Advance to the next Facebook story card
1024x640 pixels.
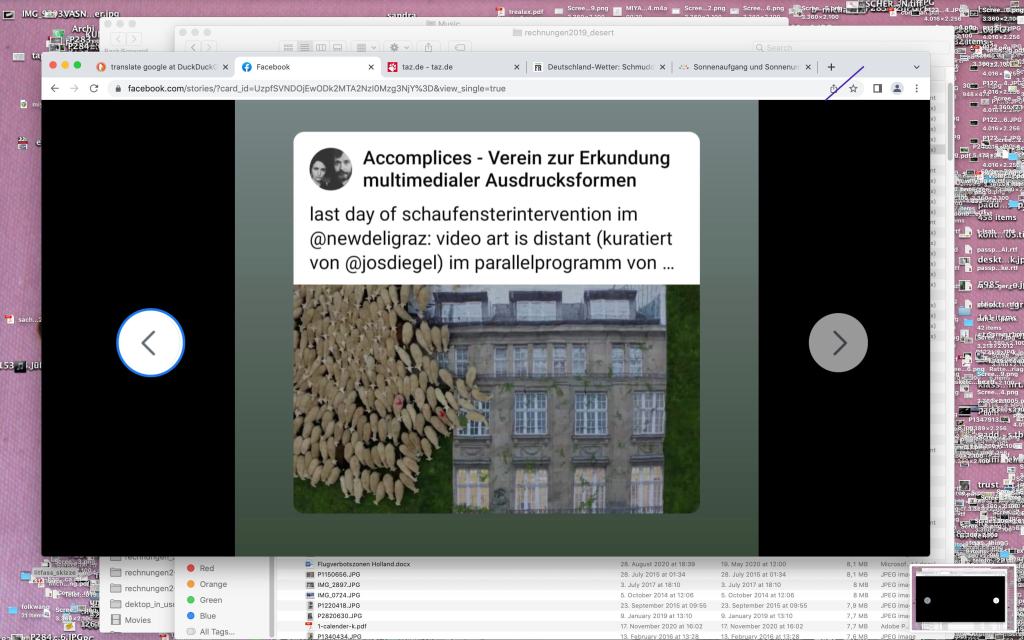pos(838,343)
